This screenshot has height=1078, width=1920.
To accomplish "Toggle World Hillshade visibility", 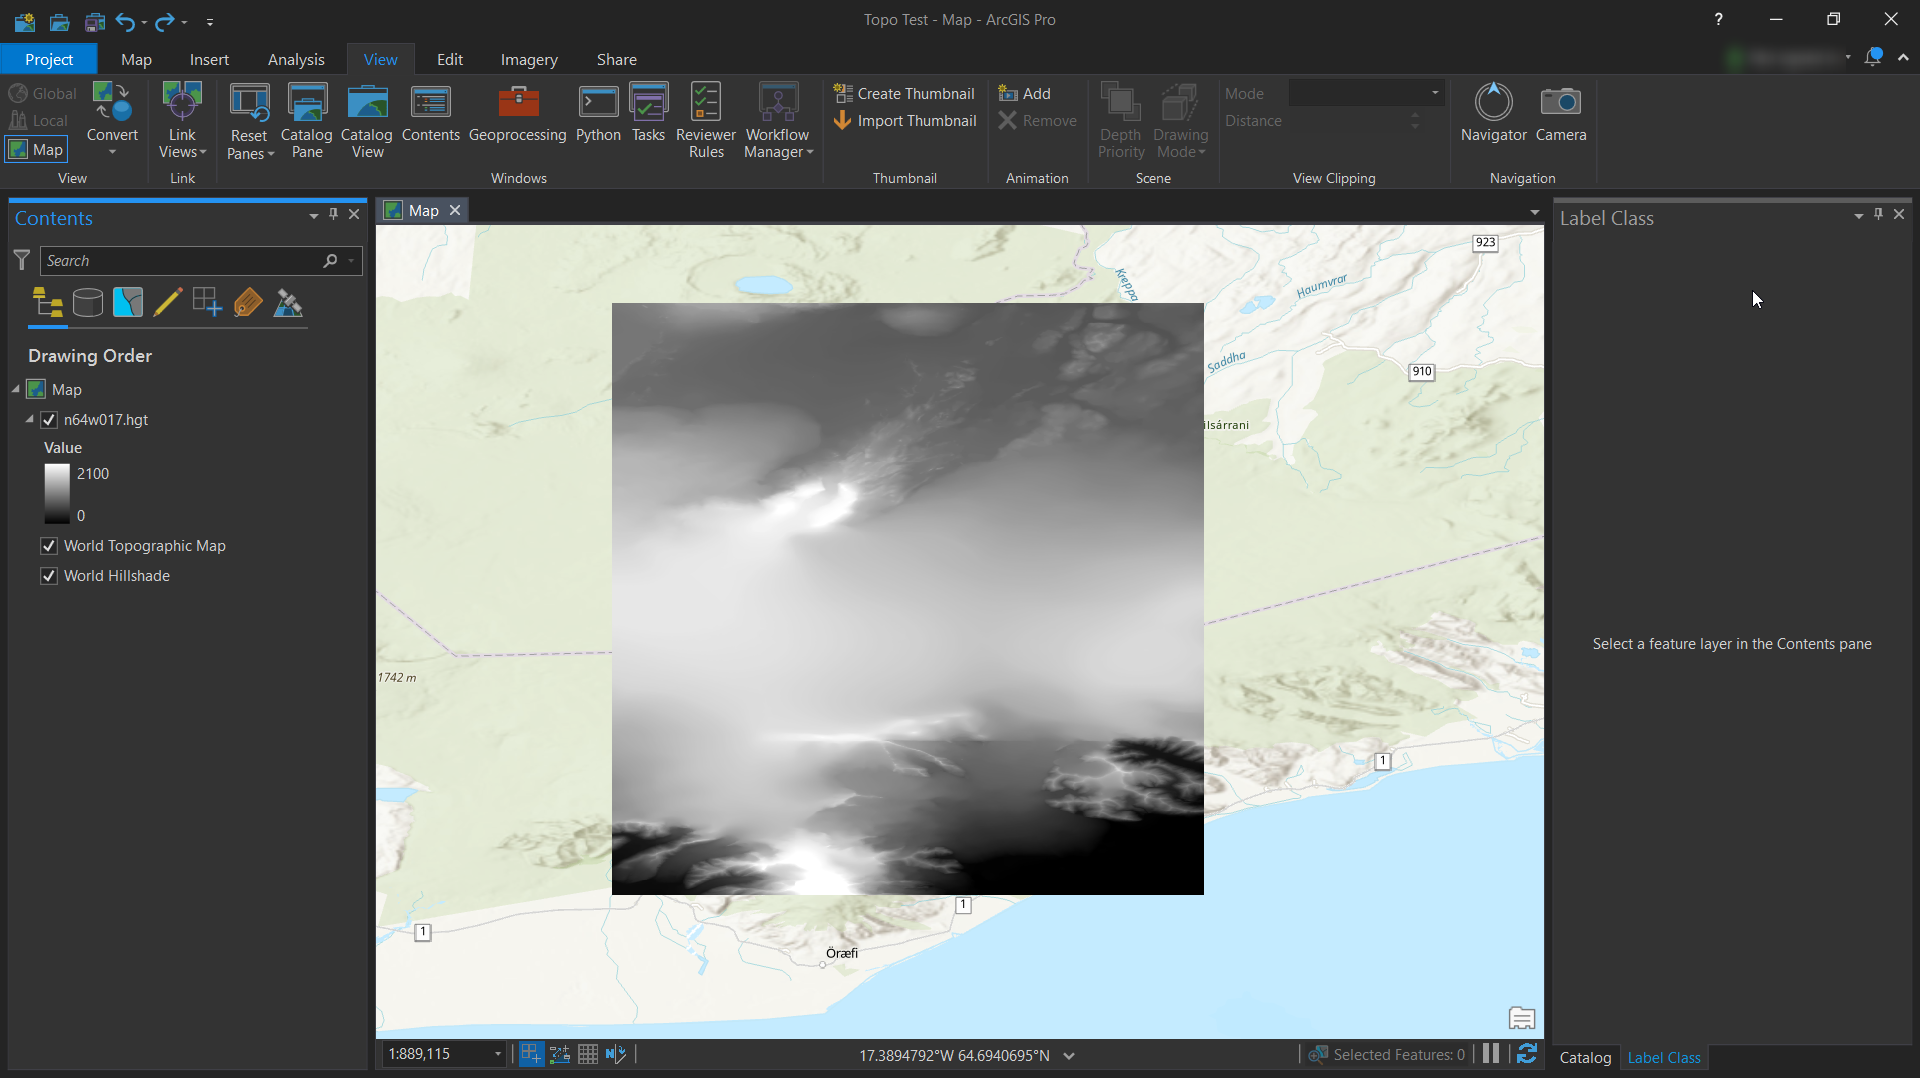I will 49,576.
